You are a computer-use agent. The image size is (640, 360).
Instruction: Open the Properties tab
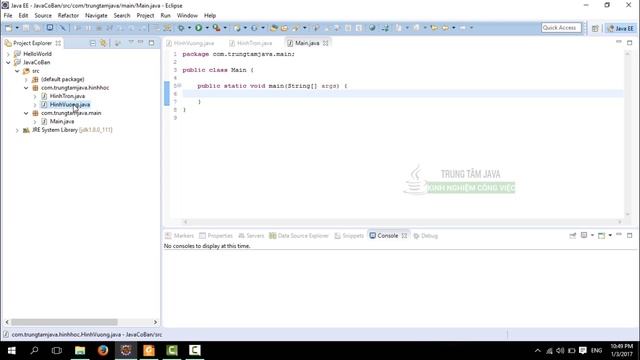216,236
